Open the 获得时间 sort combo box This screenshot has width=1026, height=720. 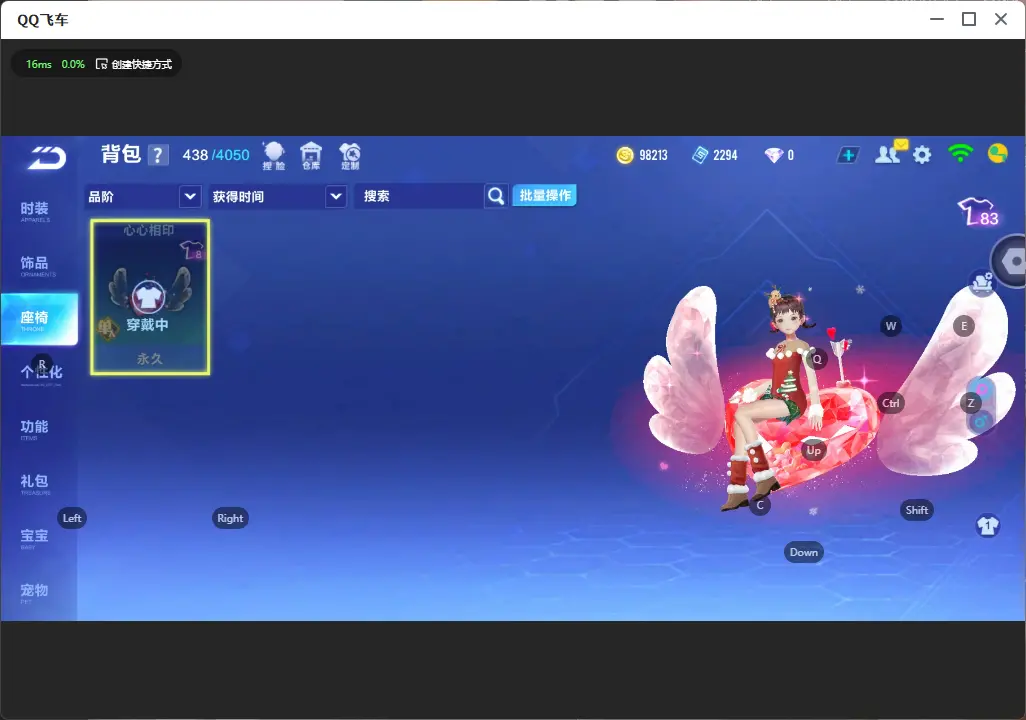[x=277, y=196]
